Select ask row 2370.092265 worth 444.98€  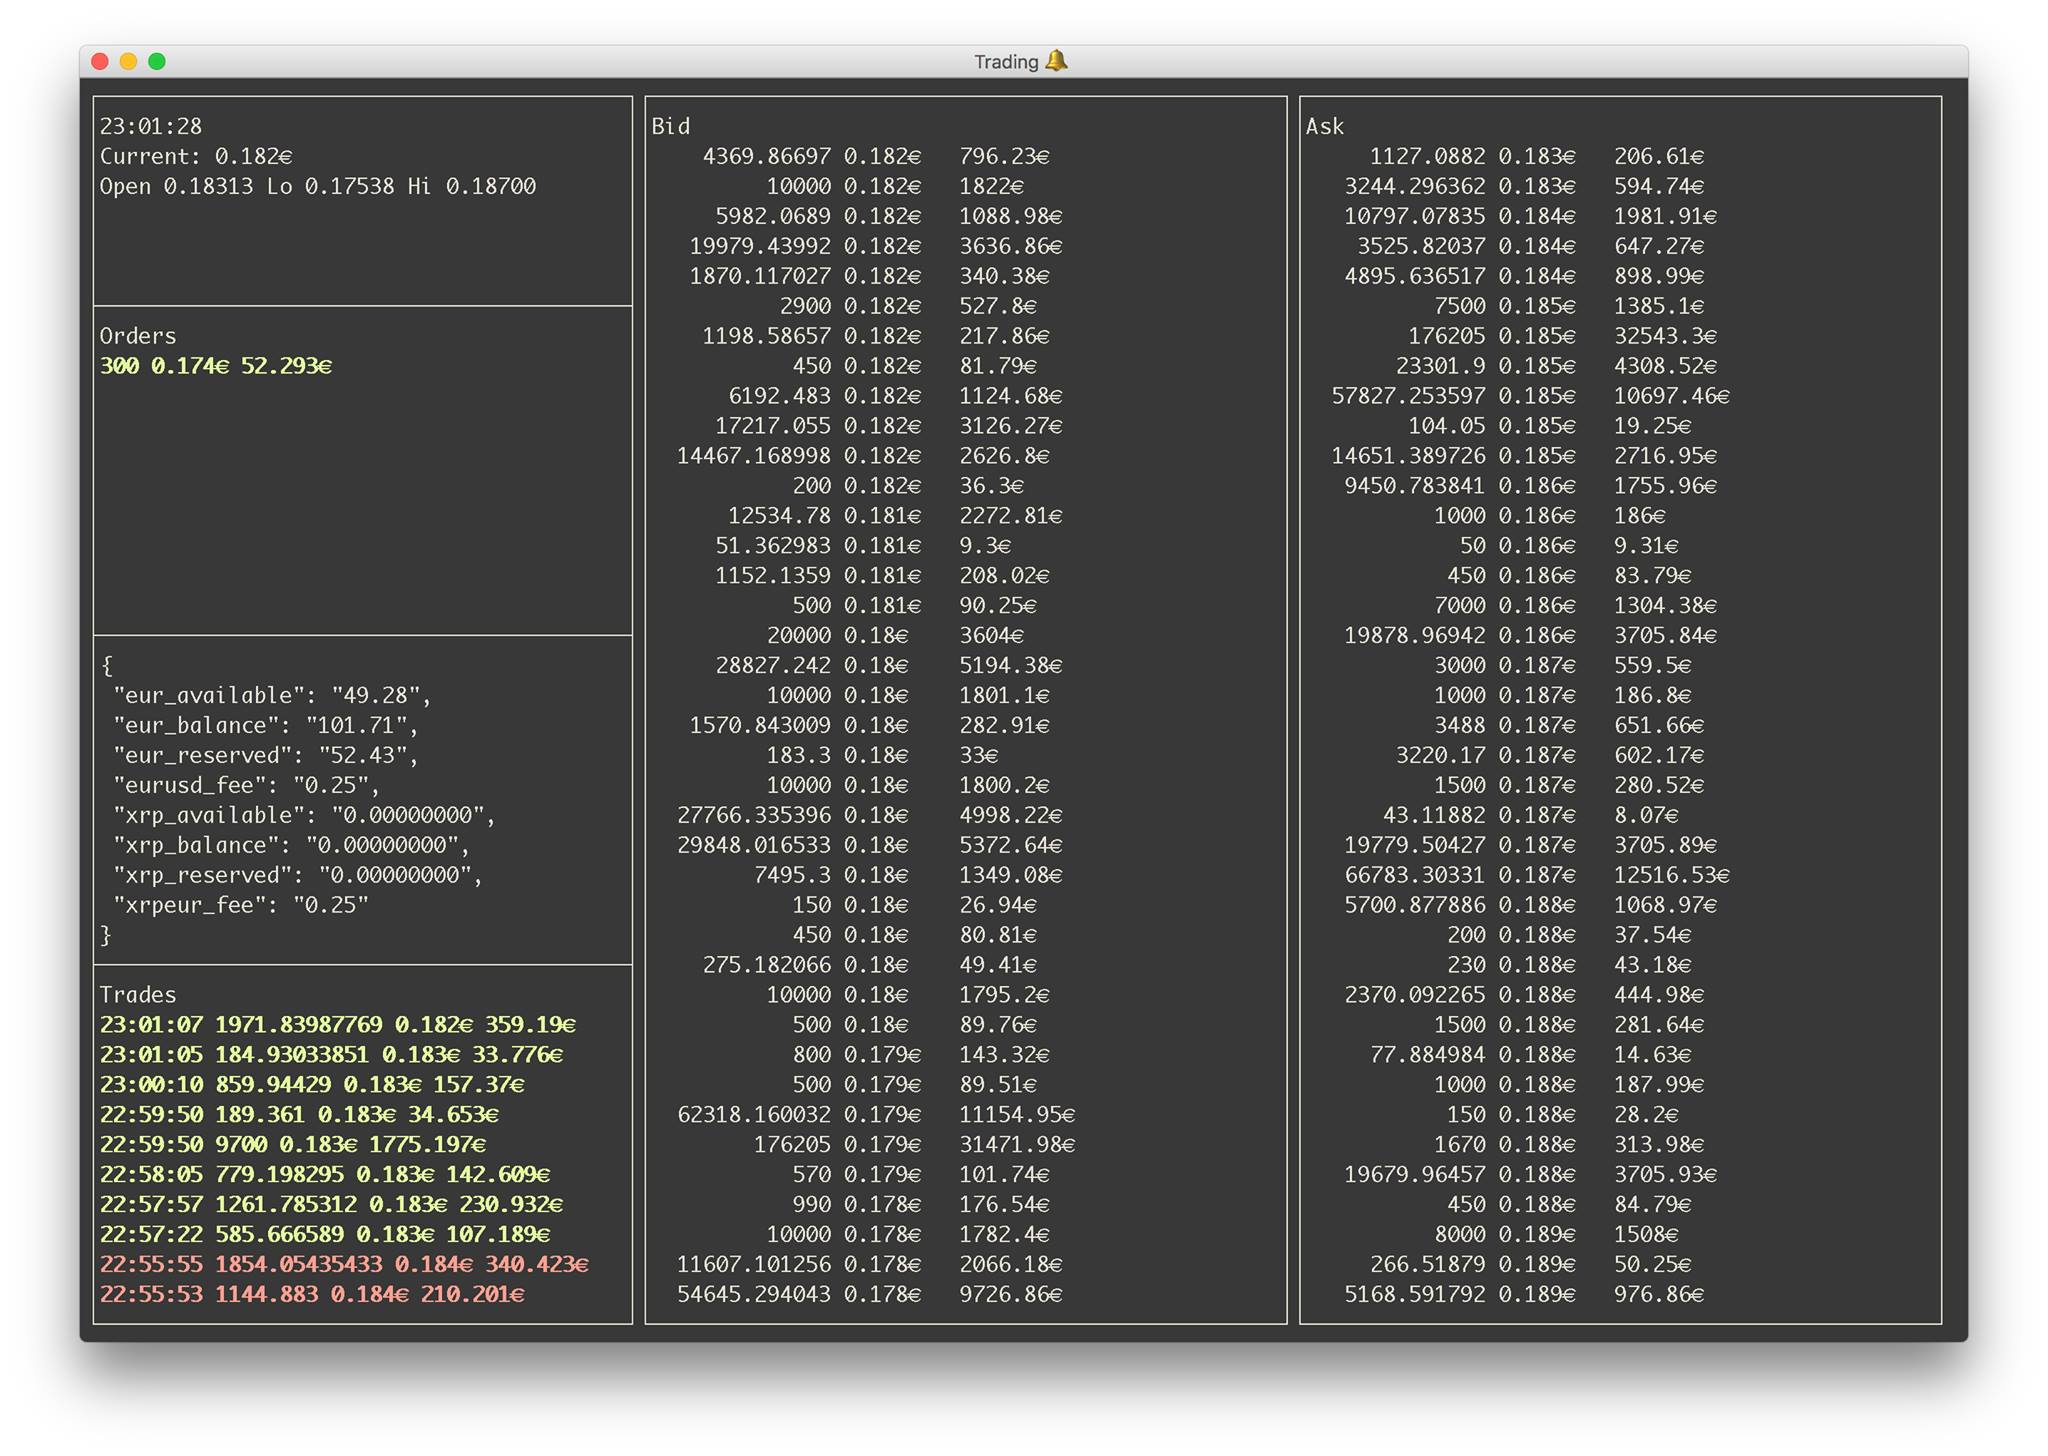point(1524,995)
